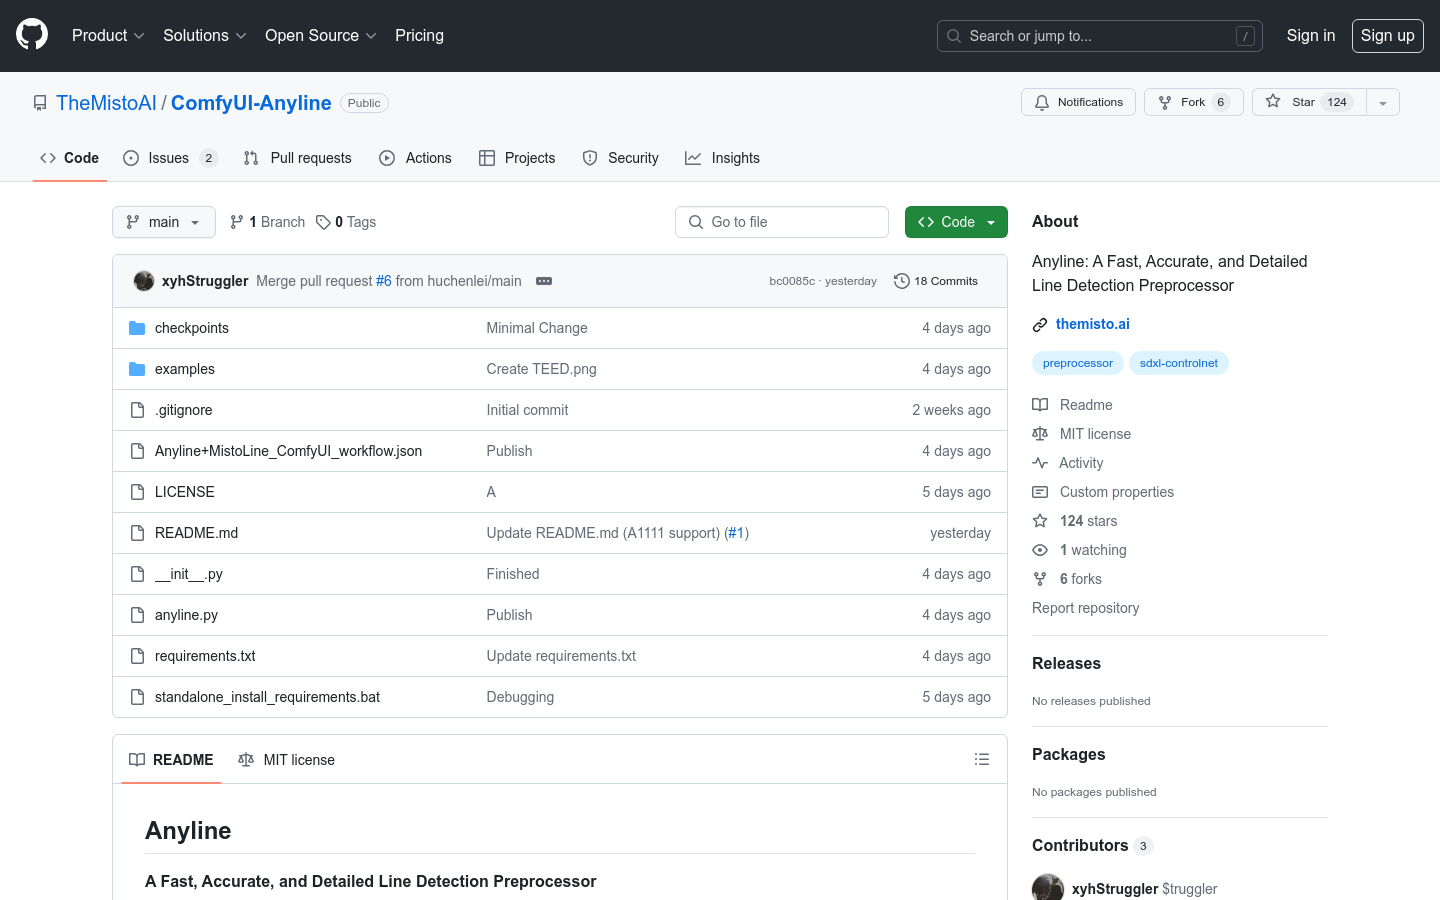Click the Star icon button
1440x900 pixels.
pos(1273,102)
